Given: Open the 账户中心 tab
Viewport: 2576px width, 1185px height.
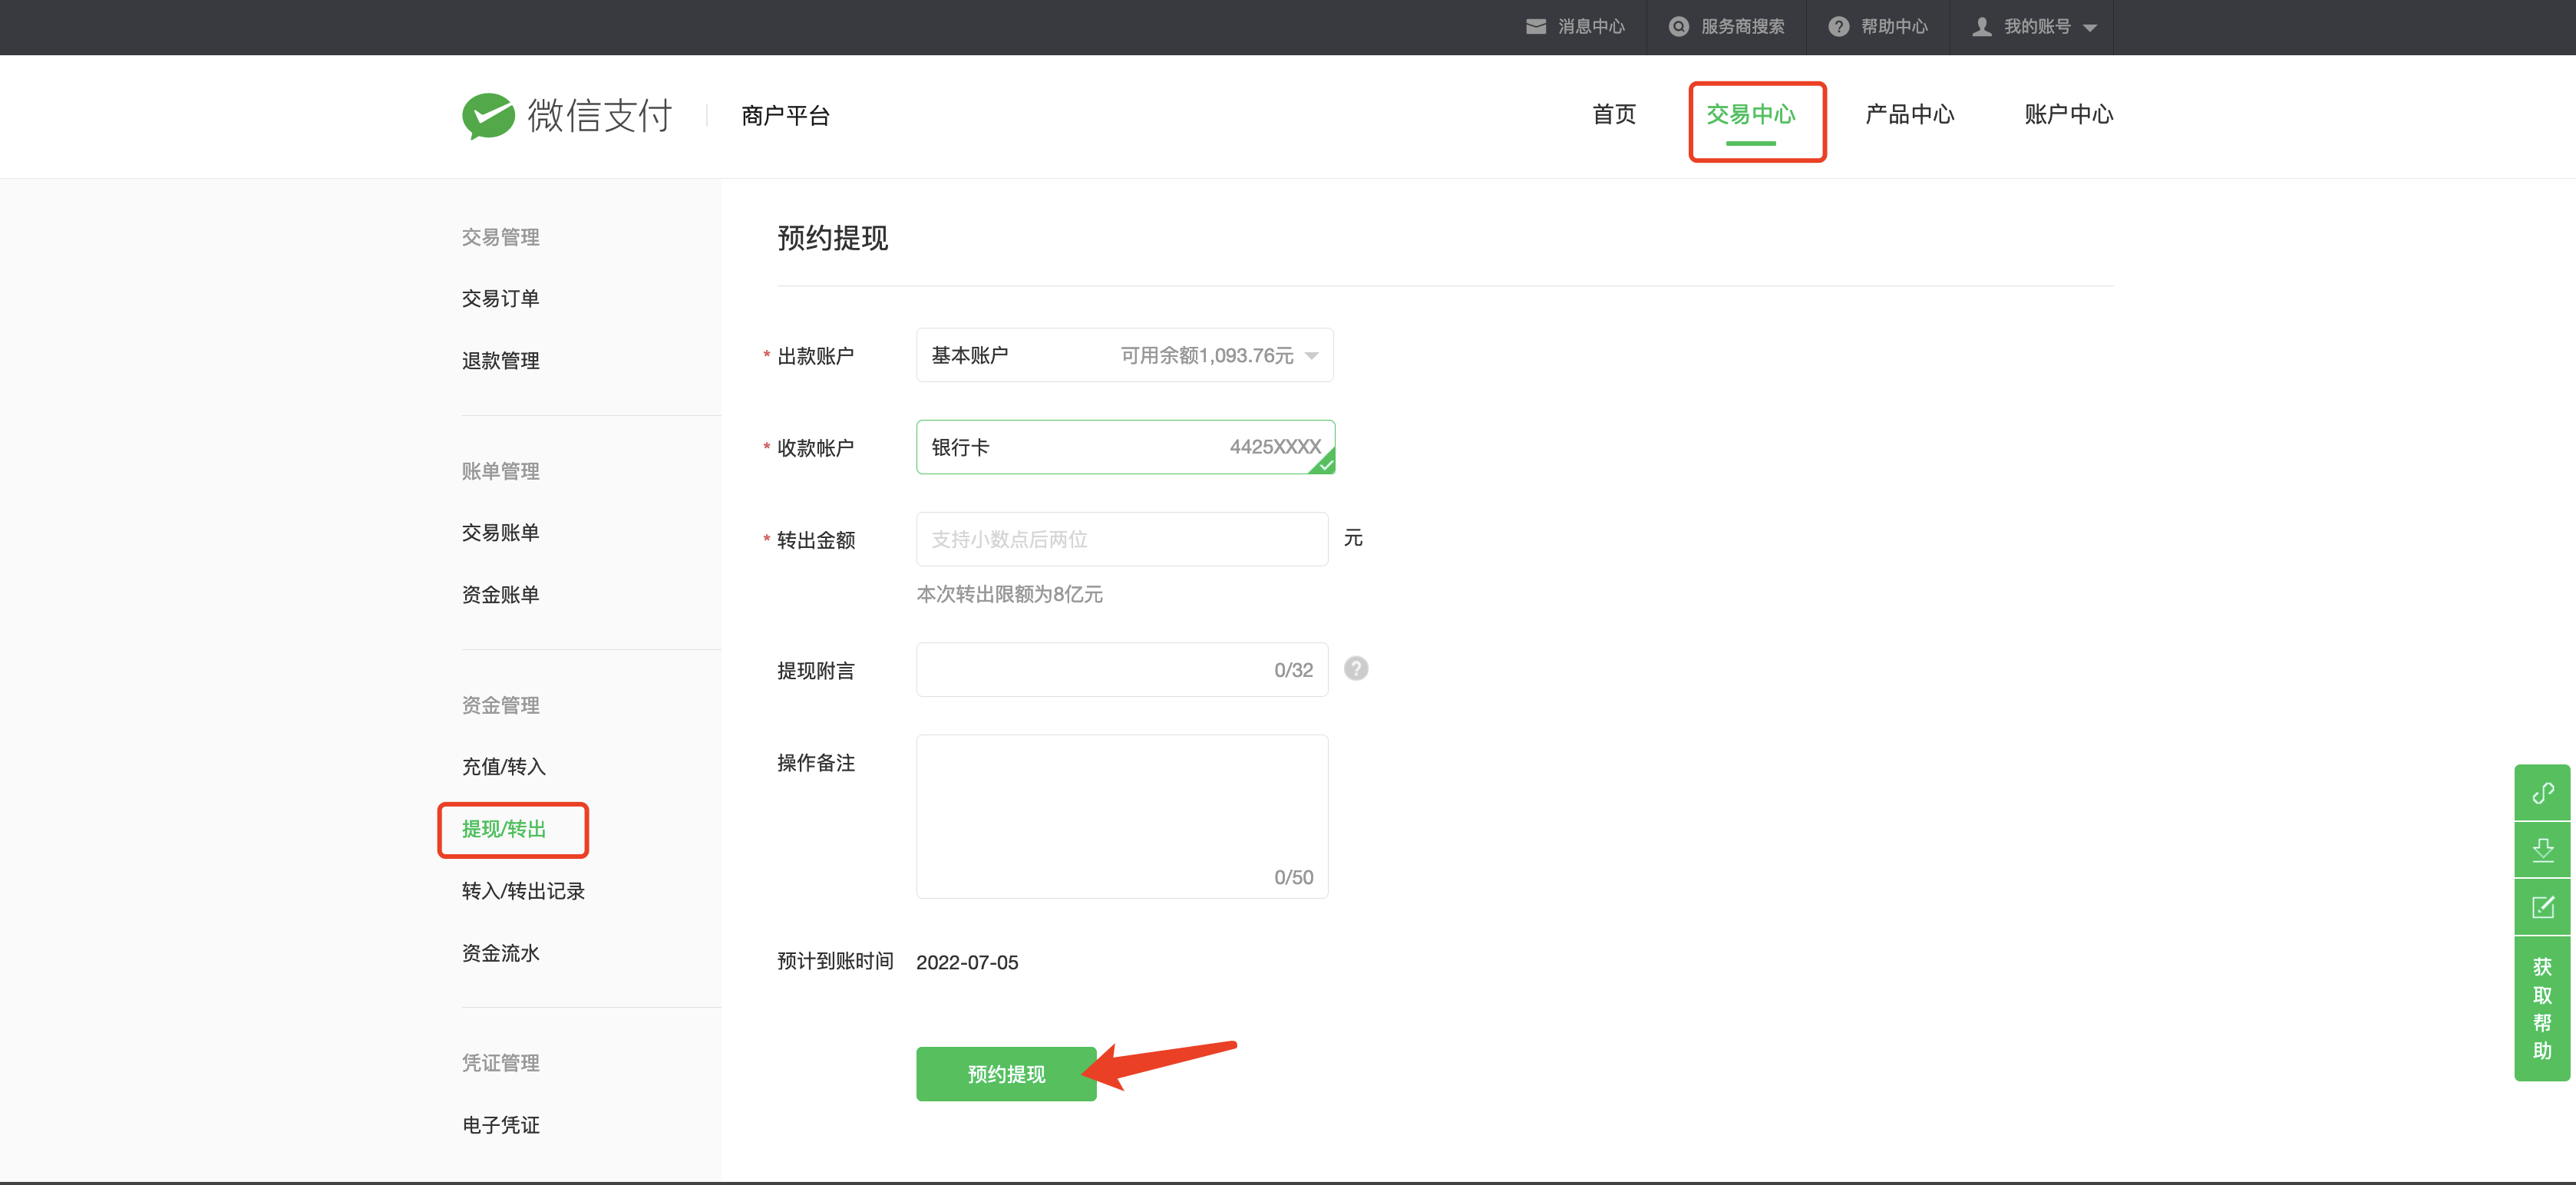Looking at the screenshot, I should click(2068, 115).
